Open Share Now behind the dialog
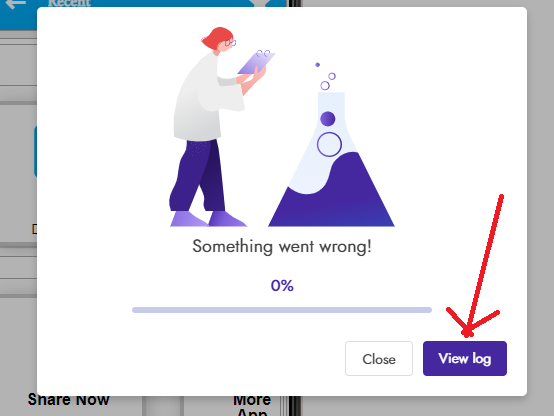554x416 pixels. 69,400
